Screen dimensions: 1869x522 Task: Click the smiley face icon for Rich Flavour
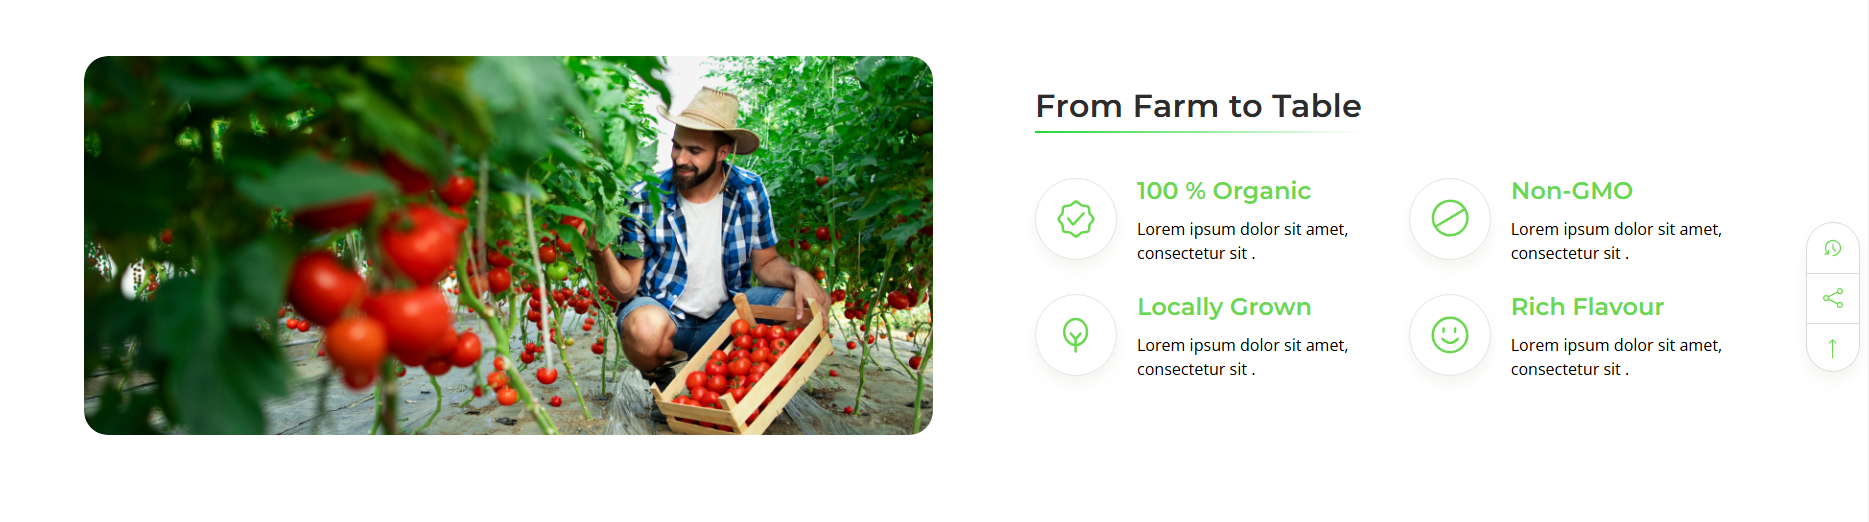tap(1450, 335)
